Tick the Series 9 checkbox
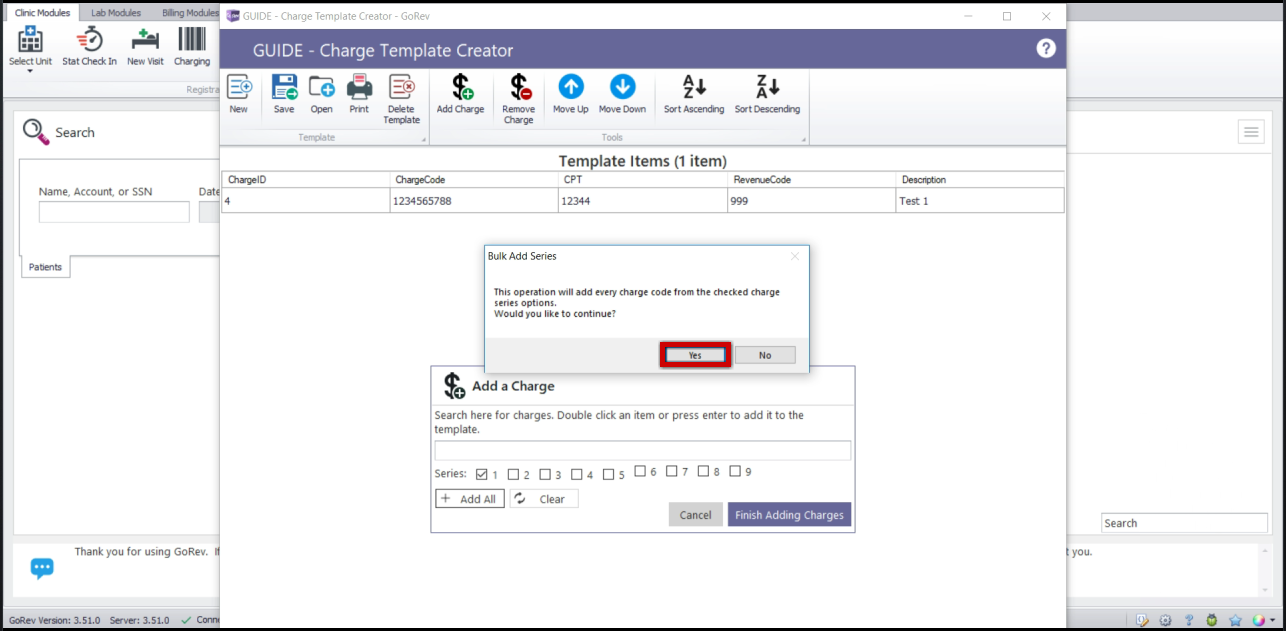 pos(735,471)
